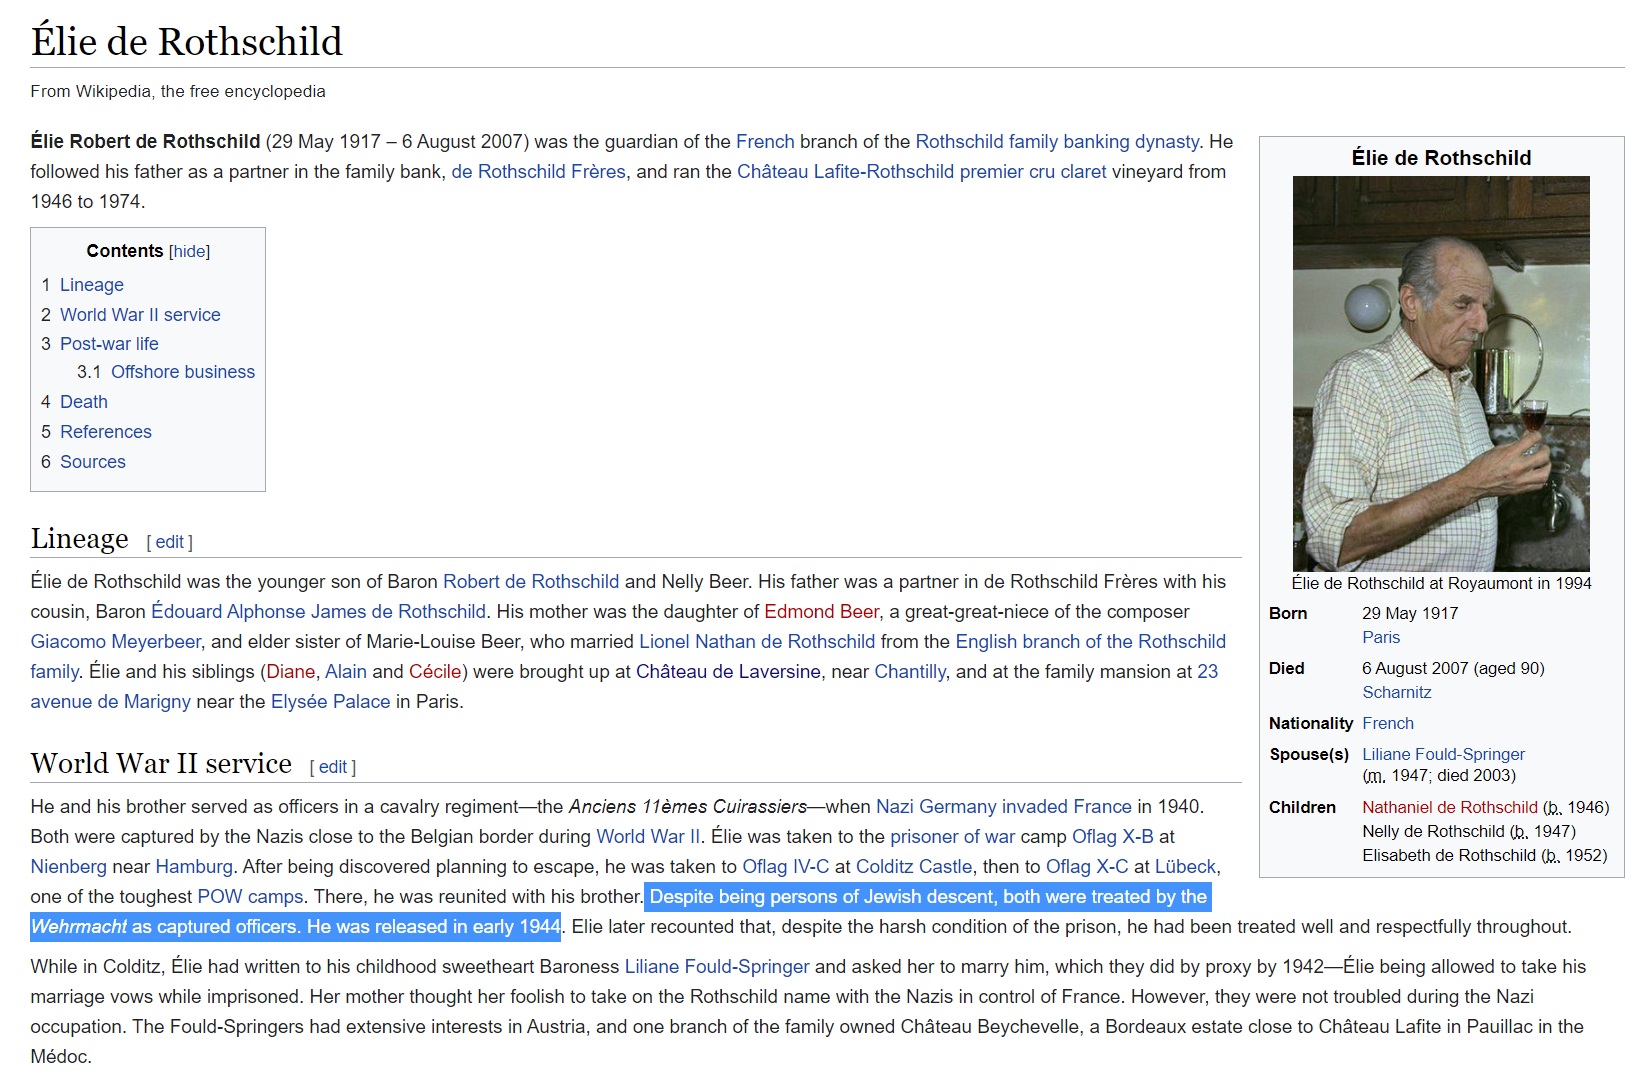Open the infobox photo of Élie de Rothschild
The height and width of the screenshot is (1091, 1642).
pos(1441,374)
